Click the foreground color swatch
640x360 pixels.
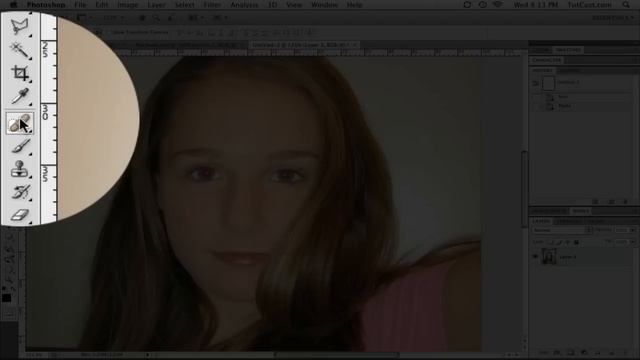coord(6,298)
